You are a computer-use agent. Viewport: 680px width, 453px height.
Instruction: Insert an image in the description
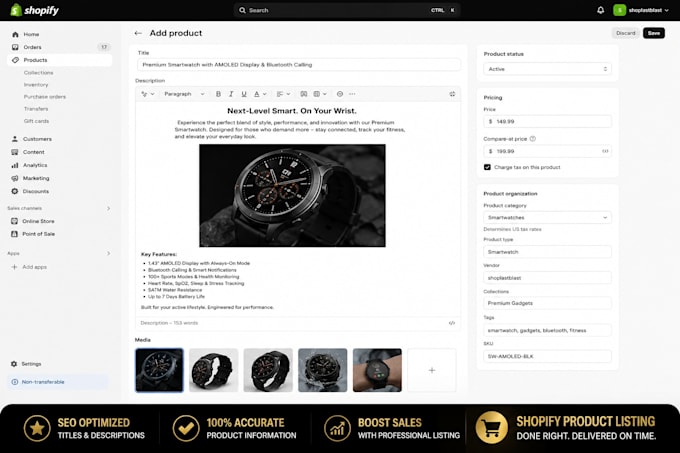tap(304, 94)
